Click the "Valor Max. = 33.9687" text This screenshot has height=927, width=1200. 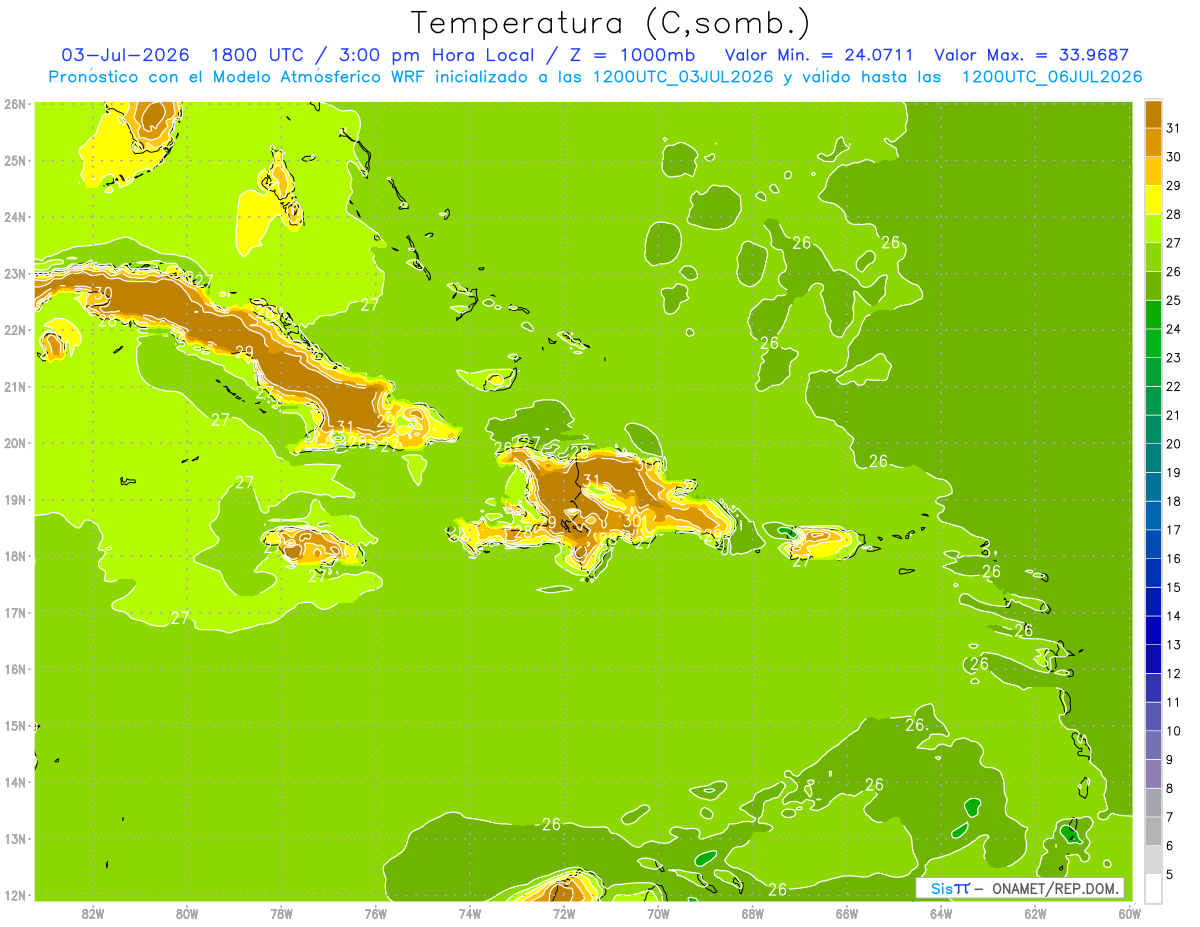(1031, 55)
